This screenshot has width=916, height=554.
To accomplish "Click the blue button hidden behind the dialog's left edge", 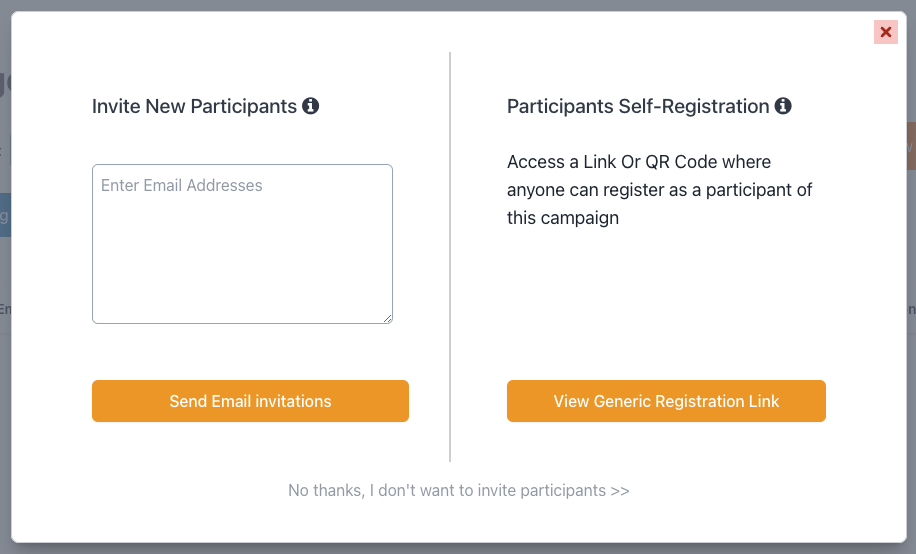I will click(4, 214).
